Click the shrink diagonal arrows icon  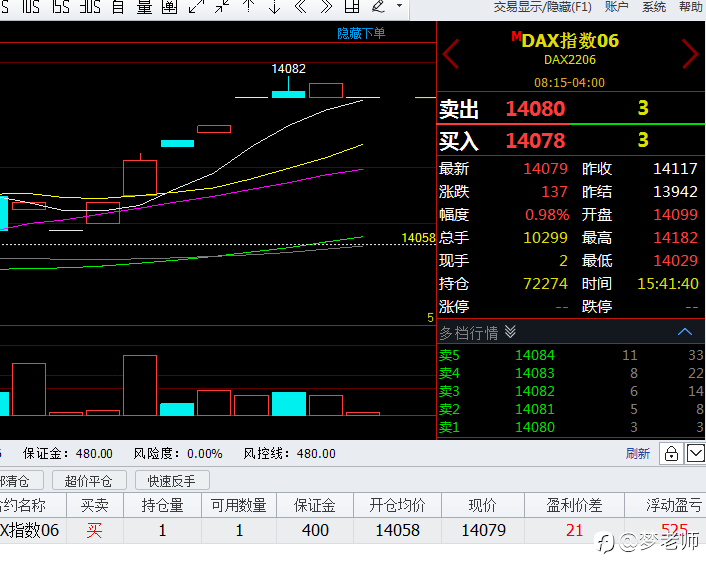point(222,7)
